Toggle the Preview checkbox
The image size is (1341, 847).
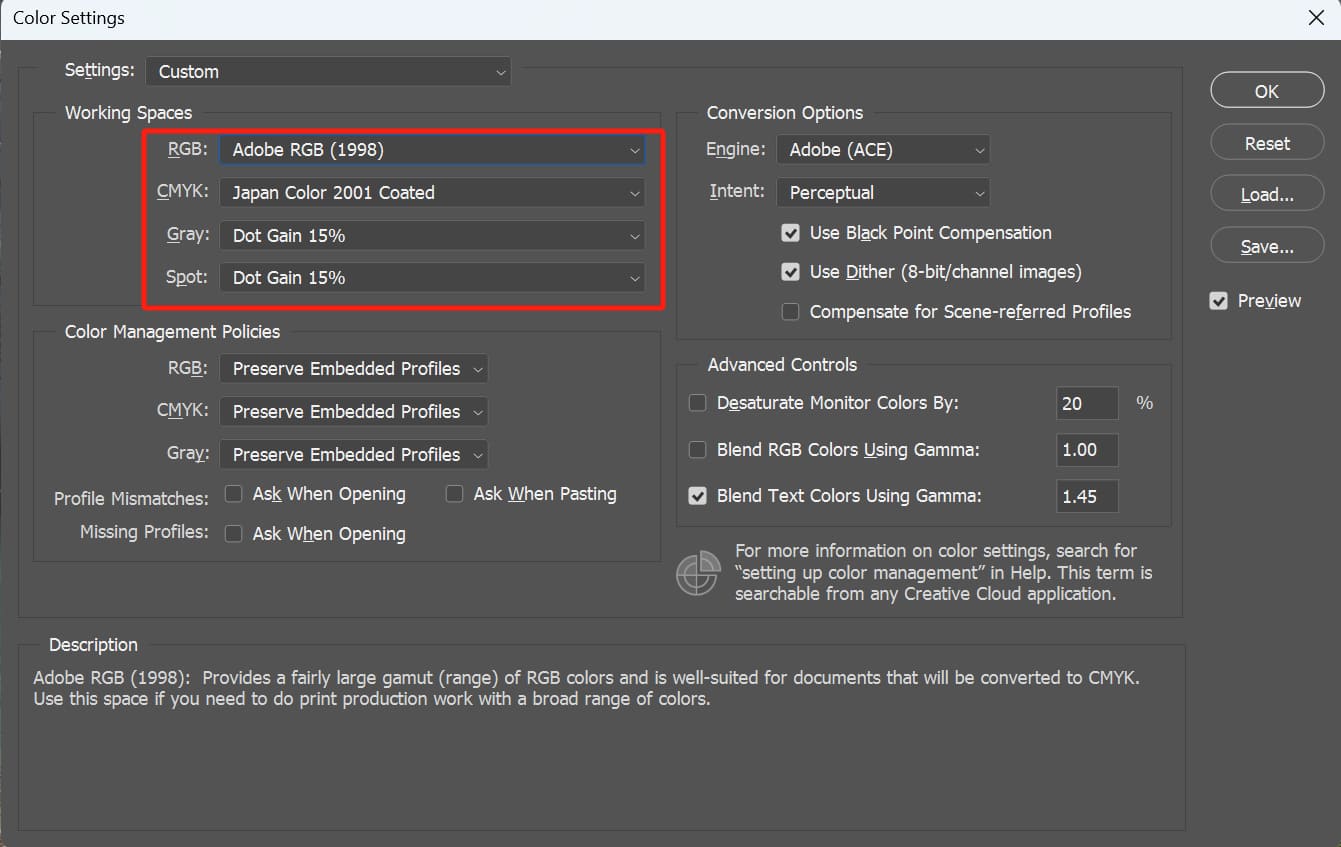coord(1218,301)
